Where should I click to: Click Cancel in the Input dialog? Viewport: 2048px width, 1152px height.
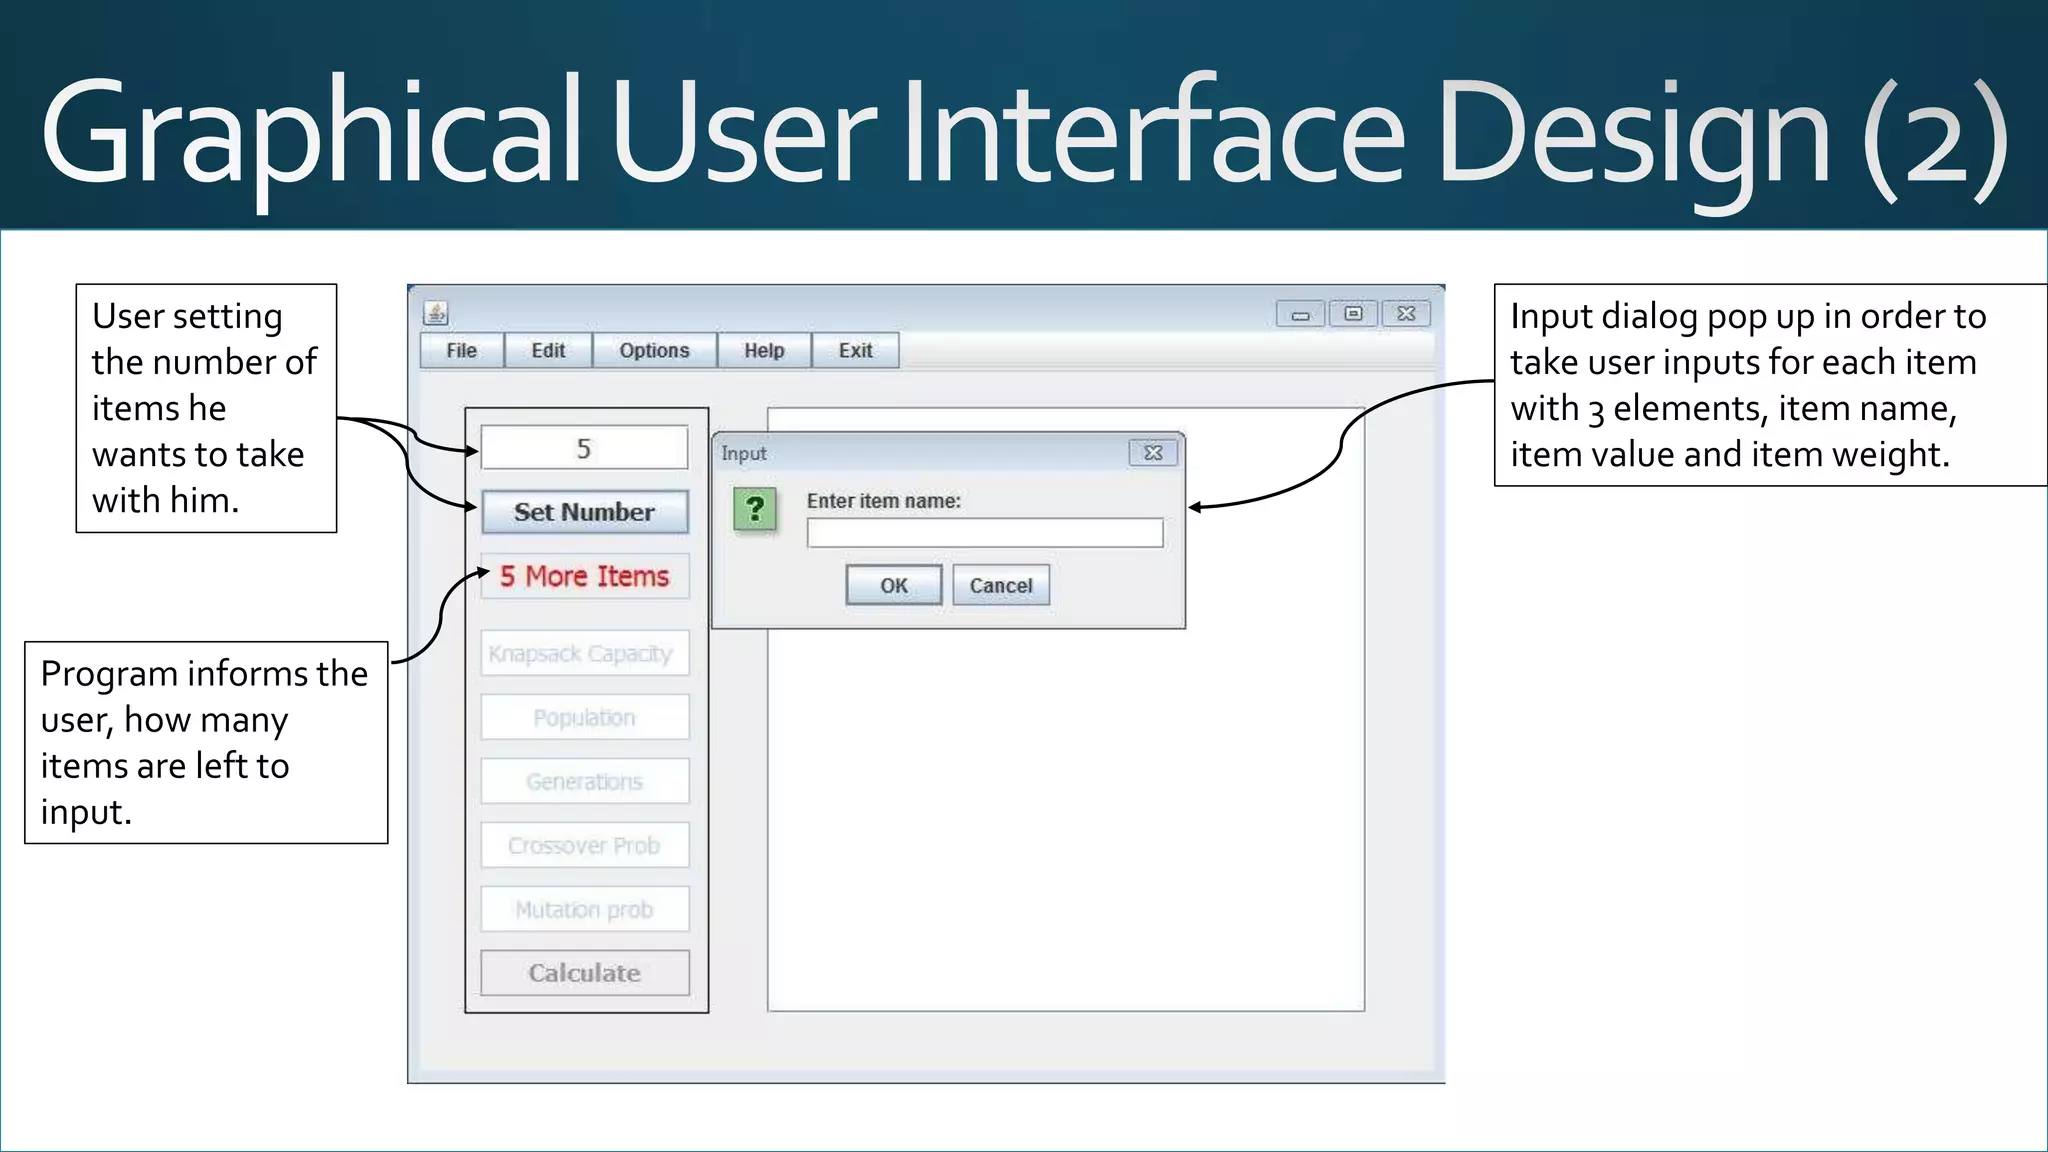[x=1000, y=586]
